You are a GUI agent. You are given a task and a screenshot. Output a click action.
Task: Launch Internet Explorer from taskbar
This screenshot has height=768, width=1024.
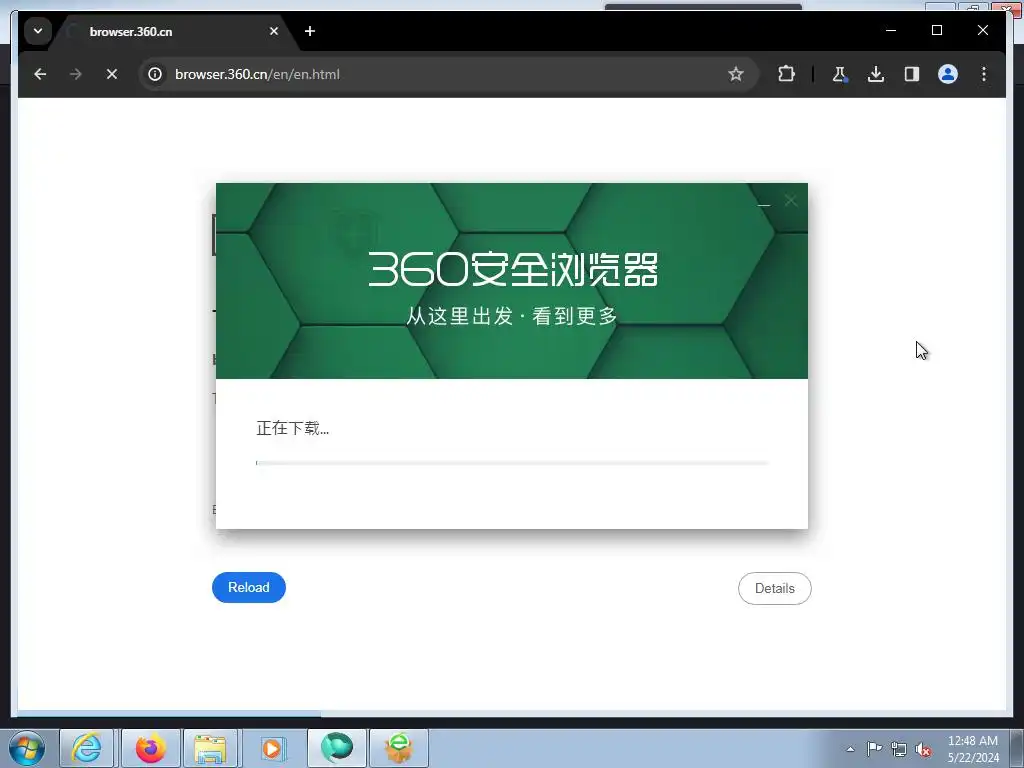[87, 748]
